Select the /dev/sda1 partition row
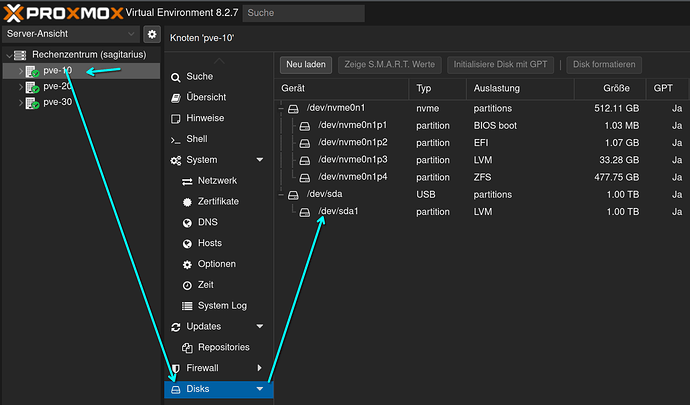Viewport: 690px width, 405px height. [481, 212]
